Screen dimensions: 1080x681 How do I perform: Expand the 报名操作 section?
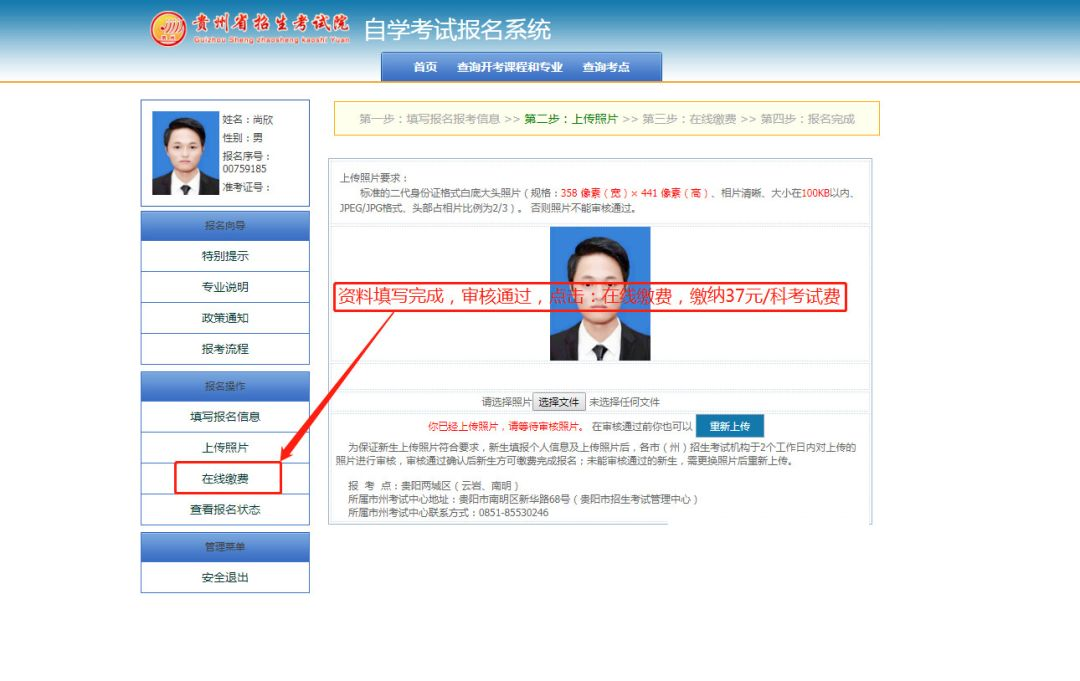pyautogui.click(x=224, y=385)
